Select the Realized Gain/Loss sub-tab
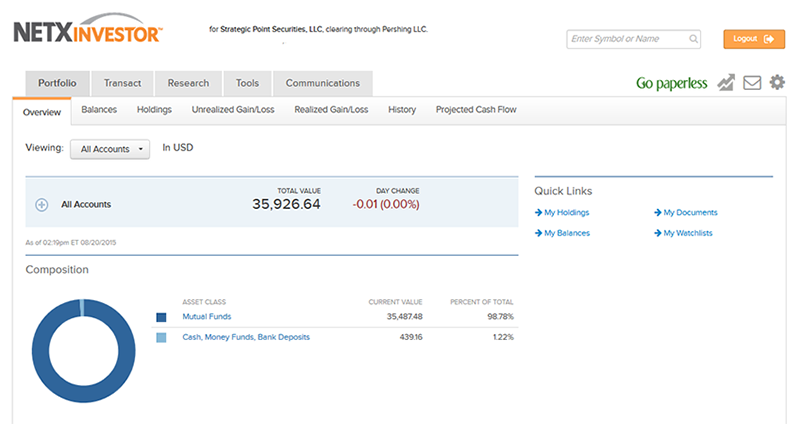 pyautogui.click(x=331, y=110)
